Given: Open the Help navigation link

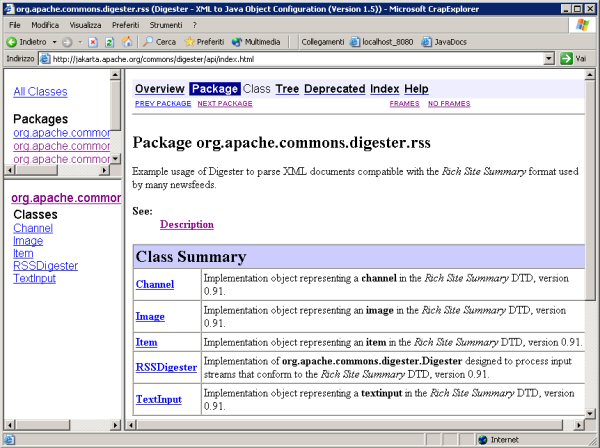Looking at the screenshot, I should (416, 89).
